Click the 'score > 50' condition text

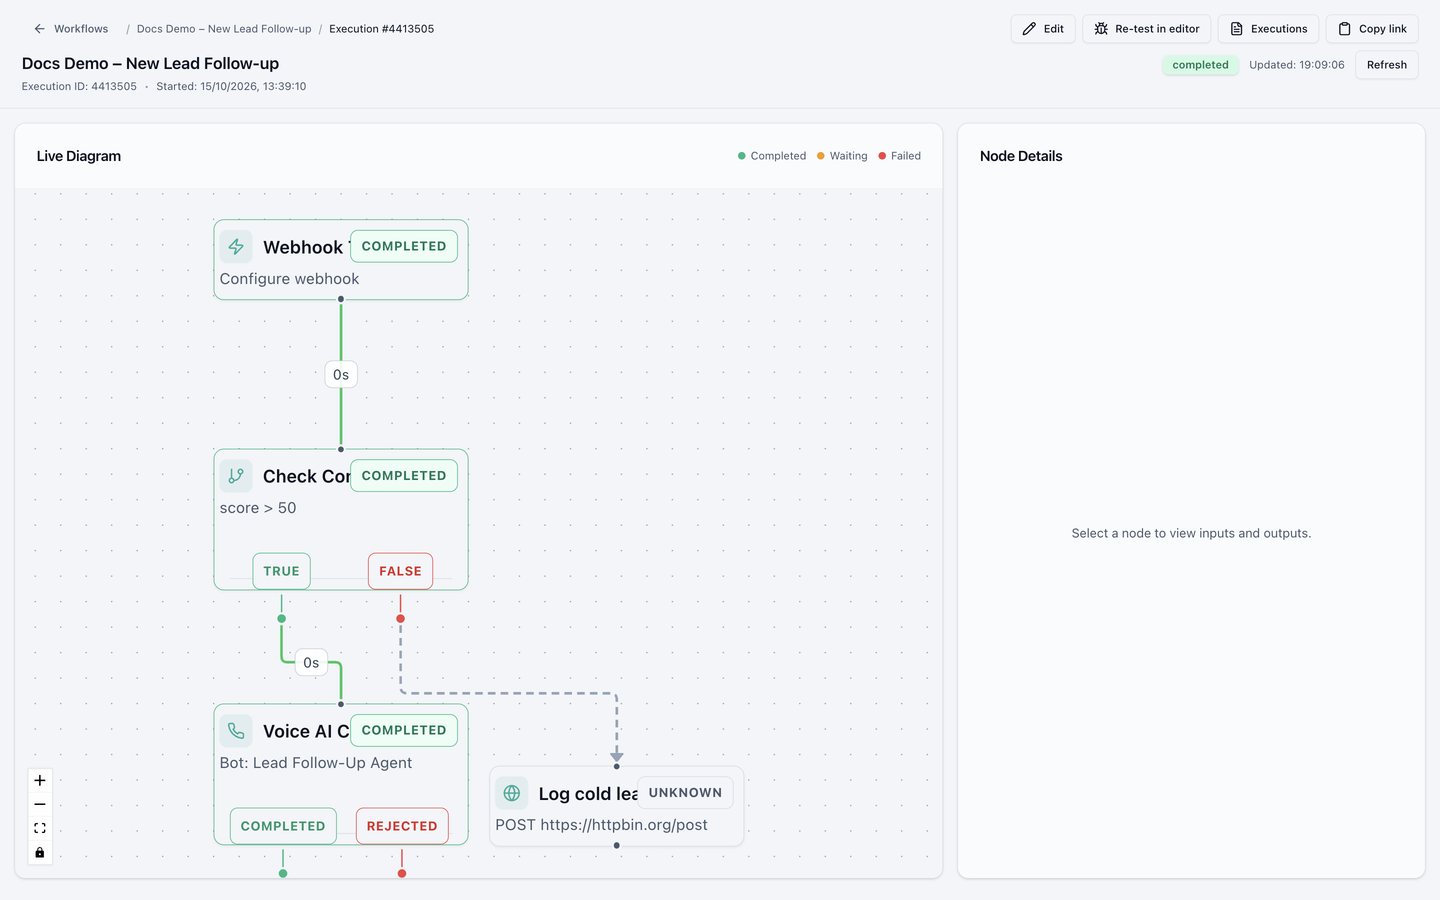258,508
